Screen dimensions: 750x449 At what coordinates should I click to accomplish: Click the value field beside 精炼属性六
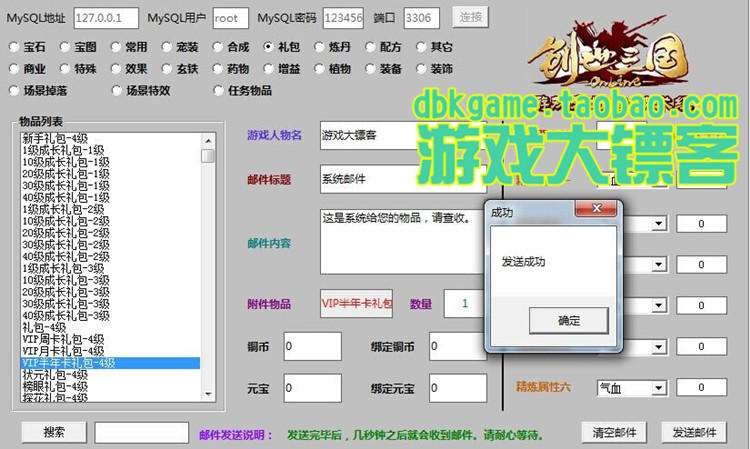702,387
